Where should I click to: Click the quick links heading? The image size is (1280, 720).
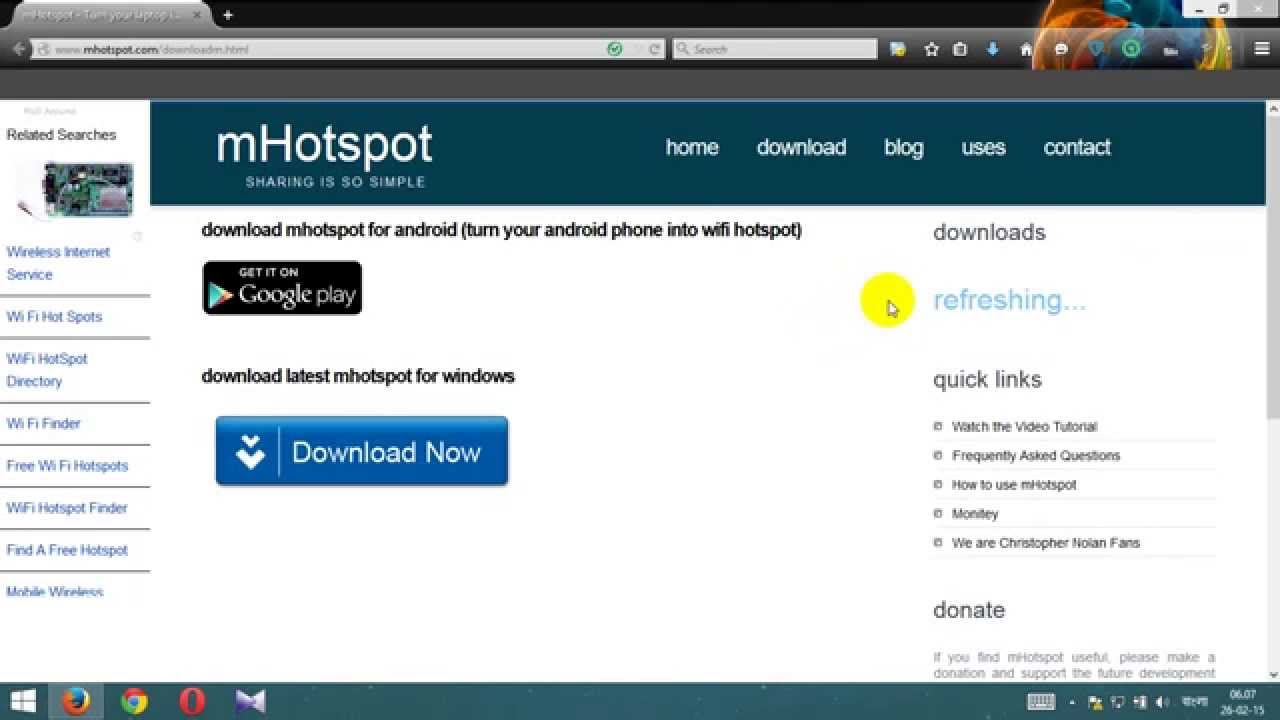(987, 379)
